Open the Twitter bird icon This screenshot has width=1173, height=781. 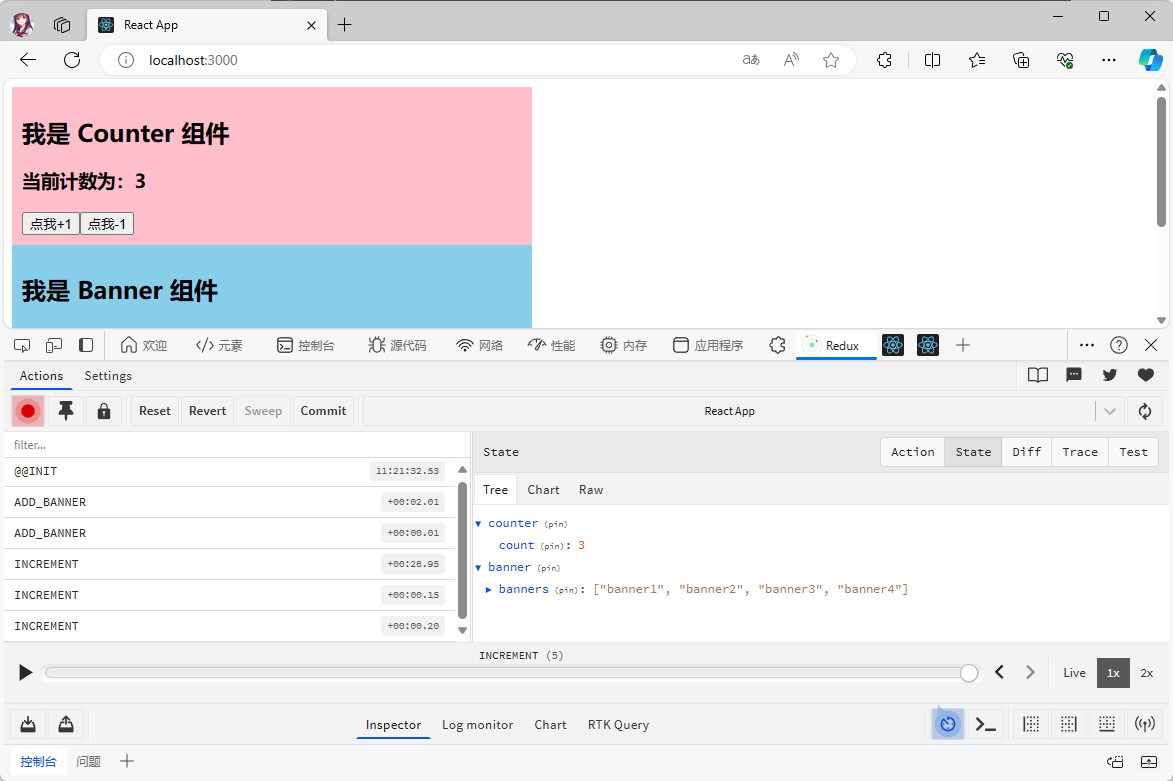point(1110,375)
